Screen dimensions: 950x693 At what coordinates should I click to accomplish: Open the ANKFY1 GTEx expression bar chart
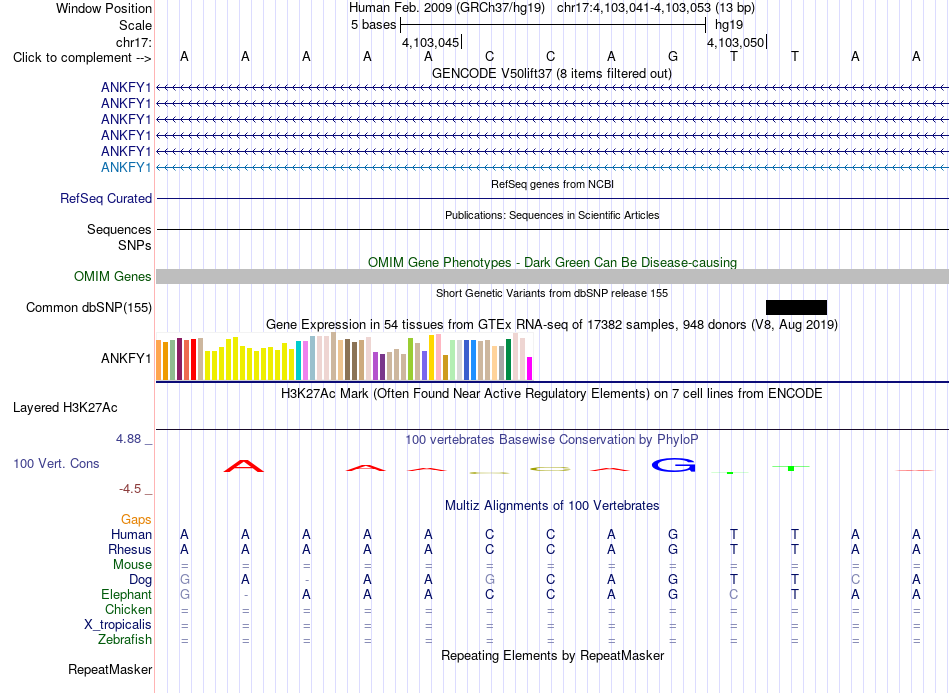[x=344, y=357]
